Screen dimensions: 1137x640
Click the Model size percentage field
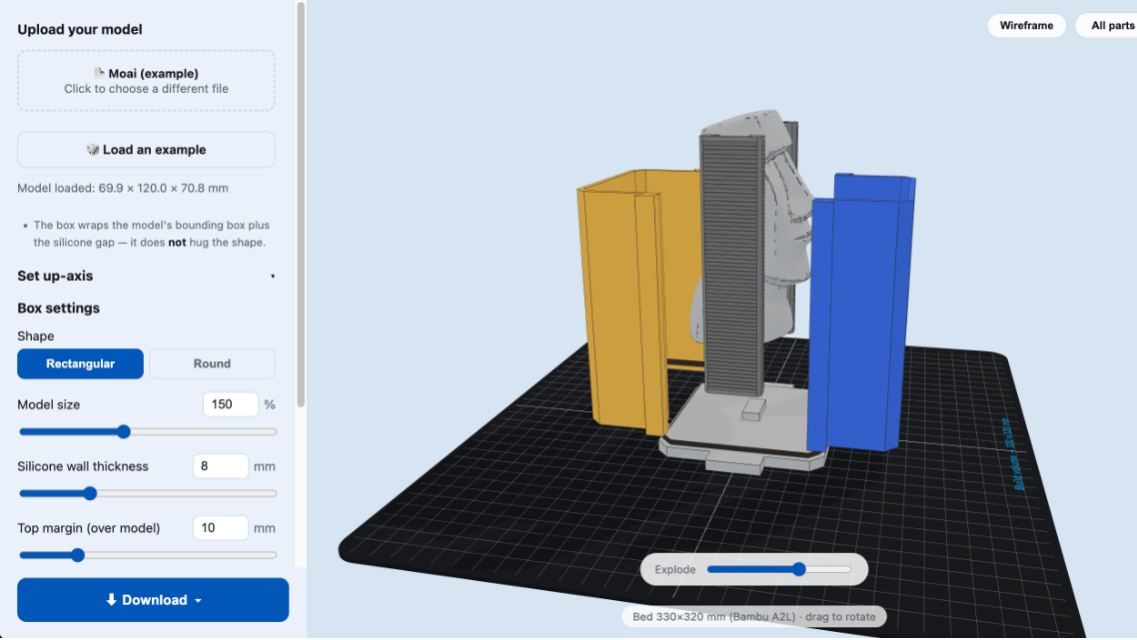(x=231, y=404)
